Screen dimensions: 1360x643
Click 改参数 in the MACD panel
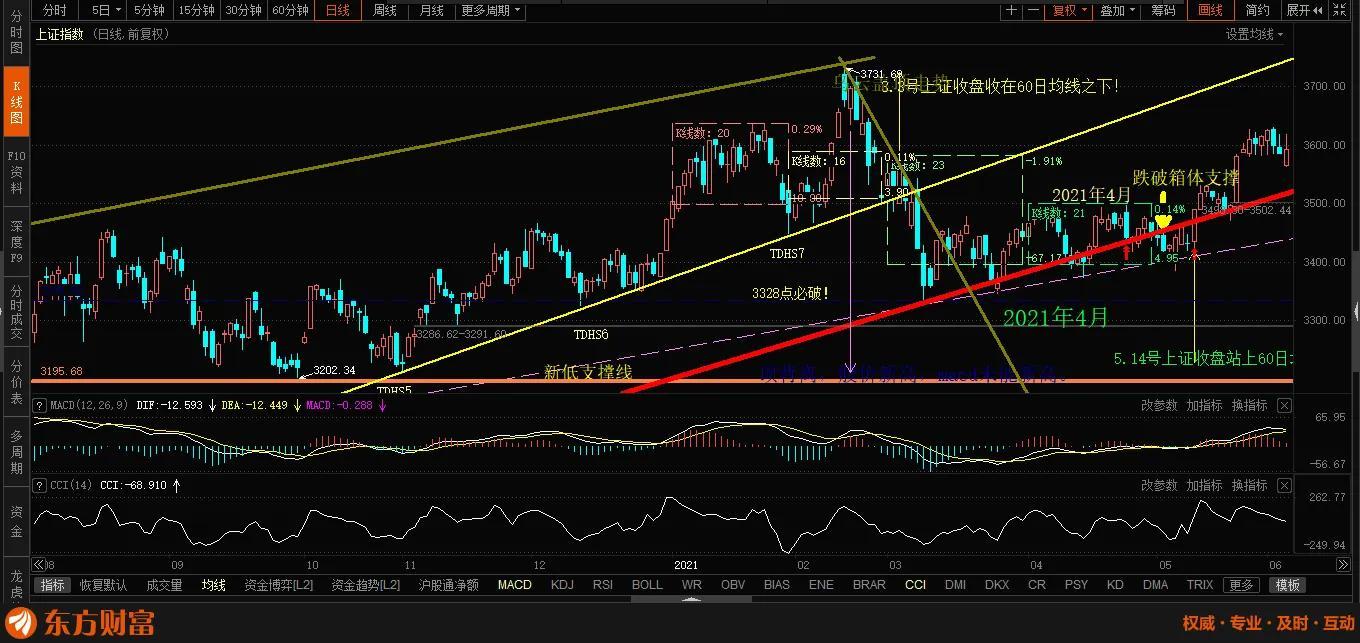coord(1159,405)
